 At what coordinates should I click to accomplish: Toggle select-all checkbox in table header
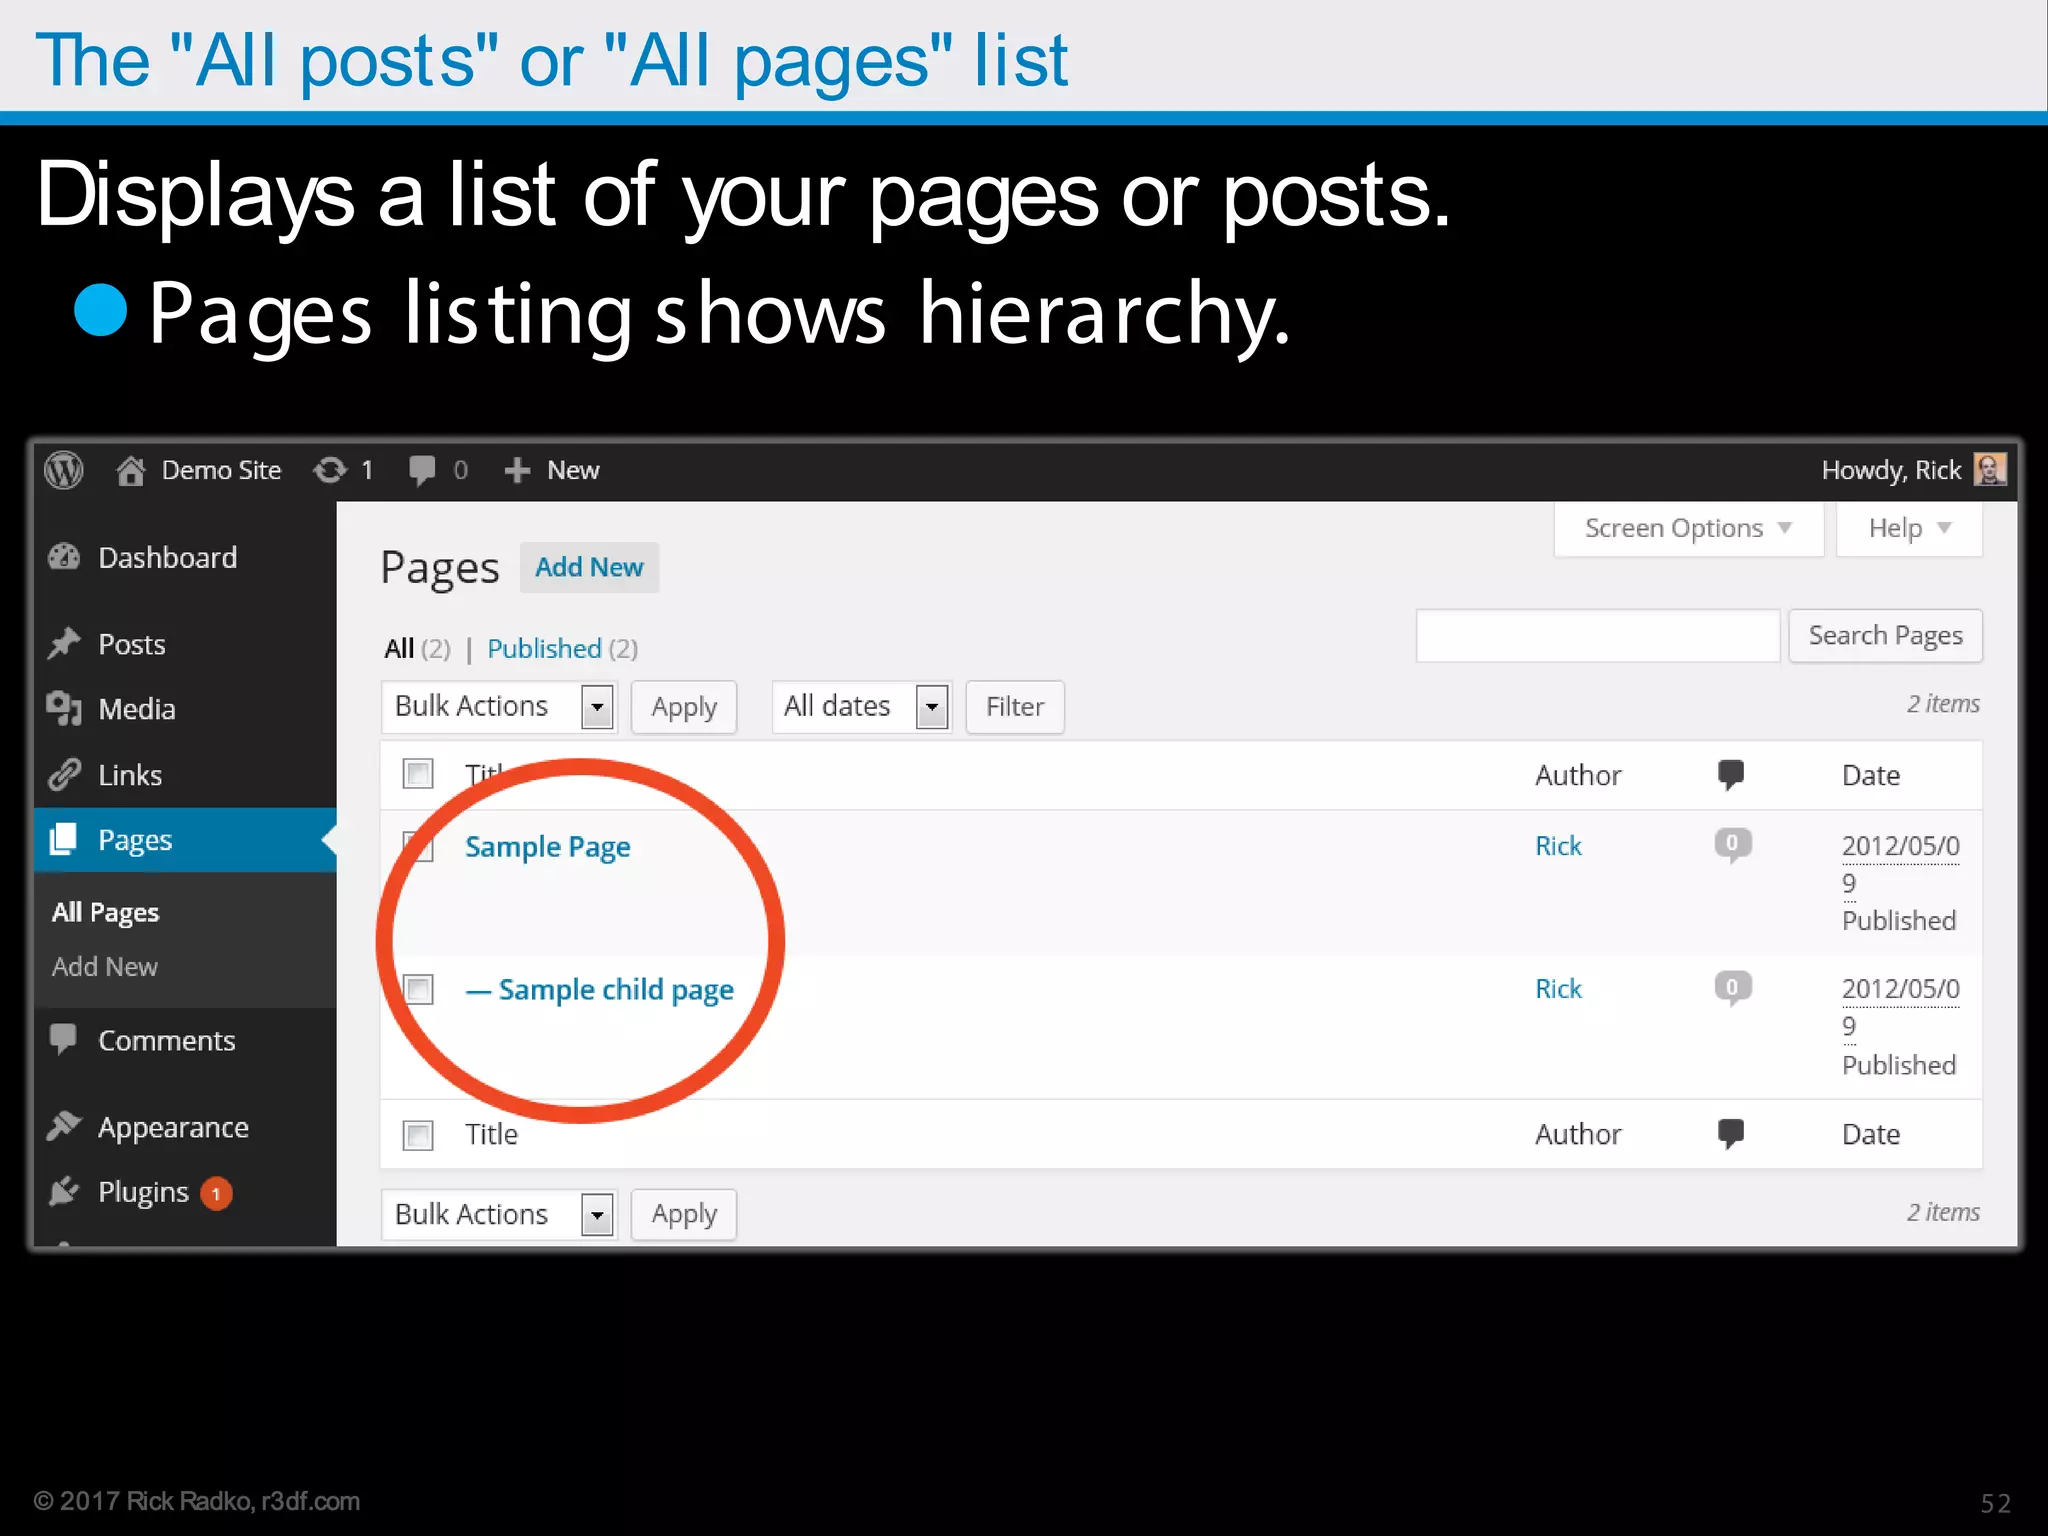tap(418, 774)
